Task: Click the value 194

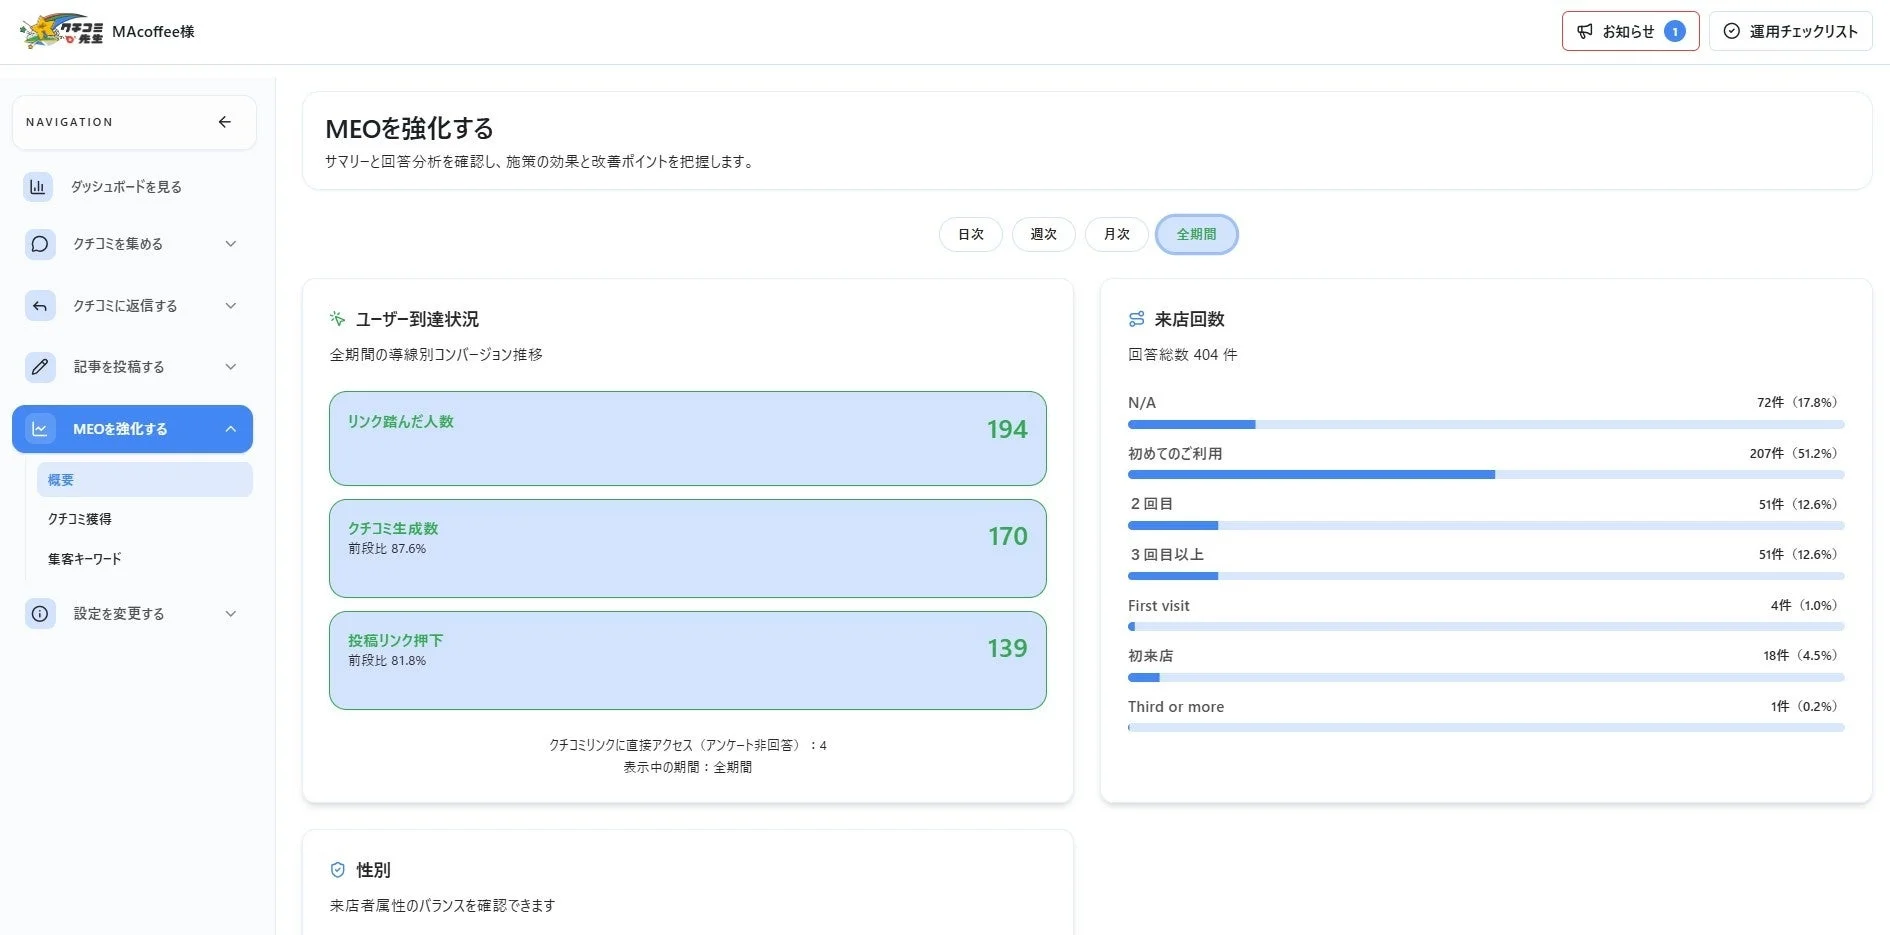Action: click(1007, 430)
